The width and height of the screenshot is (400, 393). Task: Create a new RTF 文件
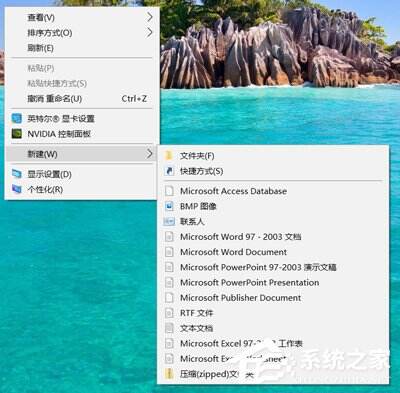coord(273,313)
